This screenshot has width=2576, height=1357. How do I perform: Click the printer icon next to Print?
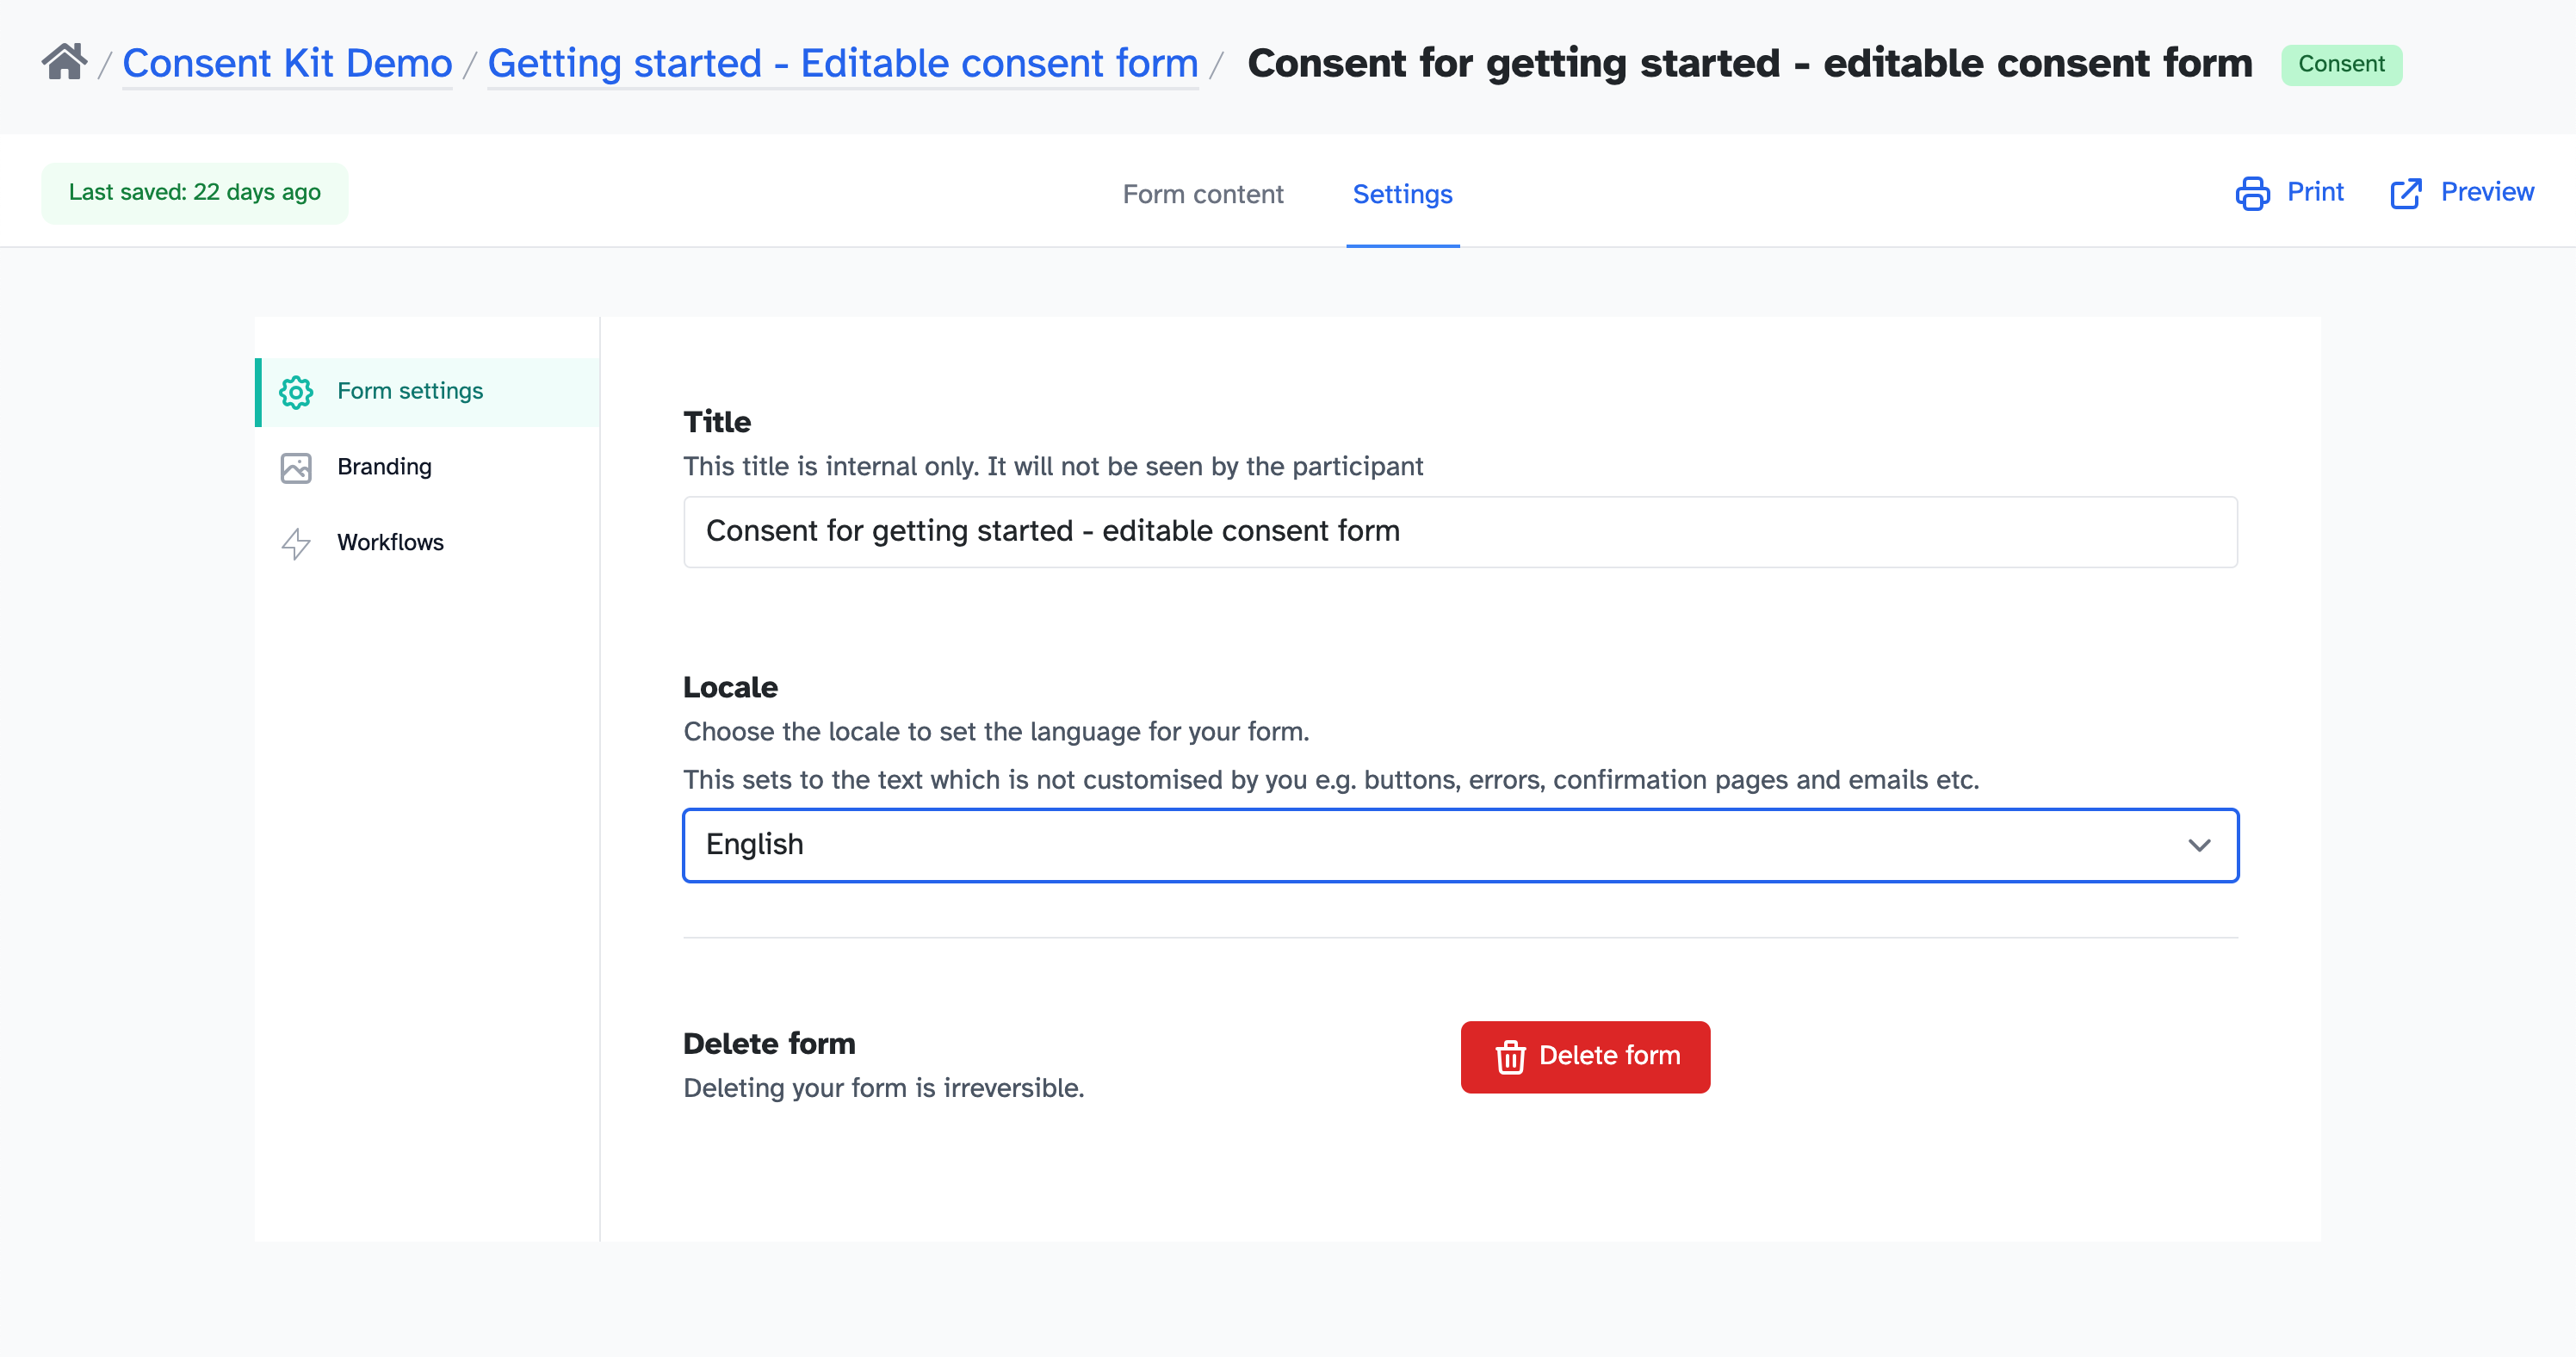(x=2253, y=192)
